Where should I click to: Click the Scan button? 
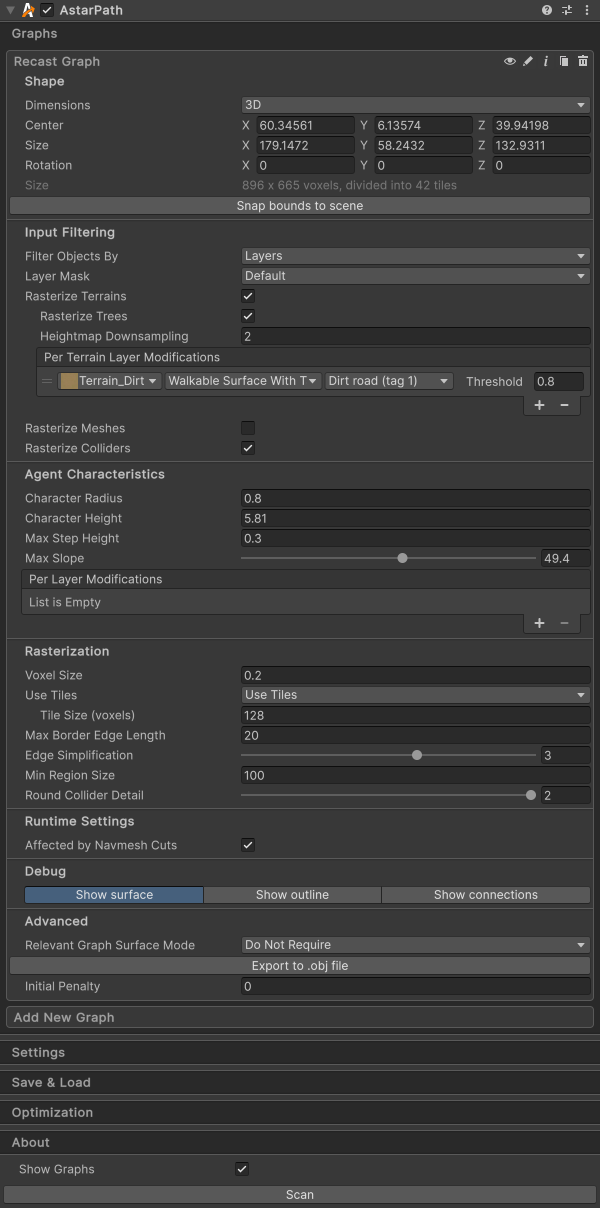[300, 1194]
